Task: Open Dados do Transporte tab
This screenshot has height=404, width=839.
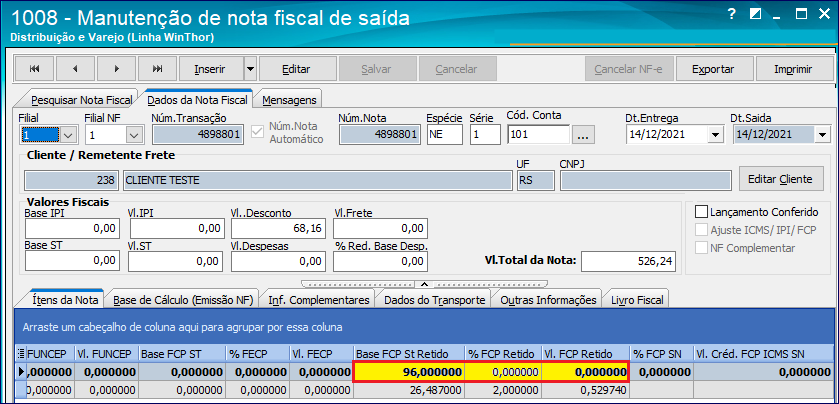Action: tap(434, 300)
